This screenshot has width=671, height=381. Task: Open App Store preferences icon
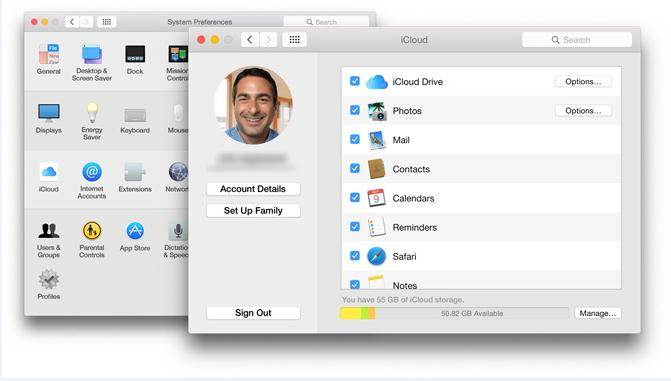coord(135,231)
